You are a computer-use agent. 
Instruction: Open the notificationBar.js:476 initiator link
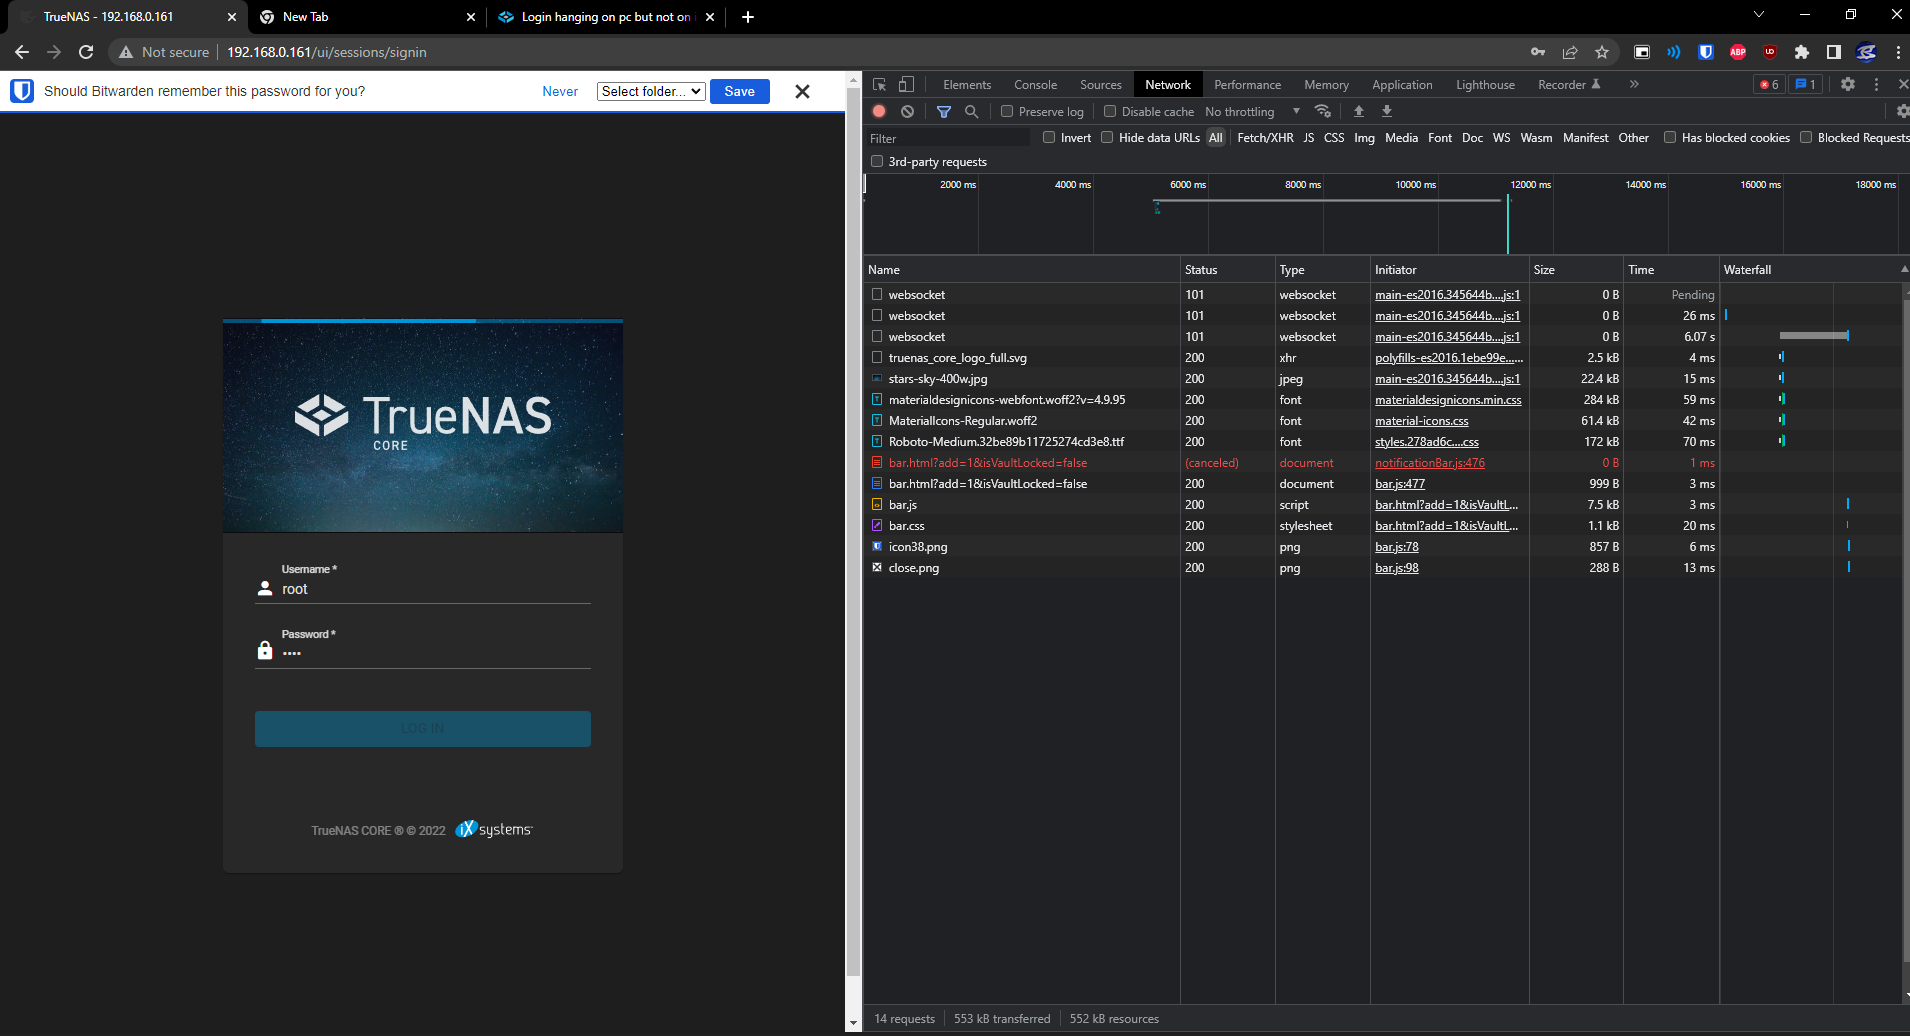pyautogui.click(x=1430, y=463)
